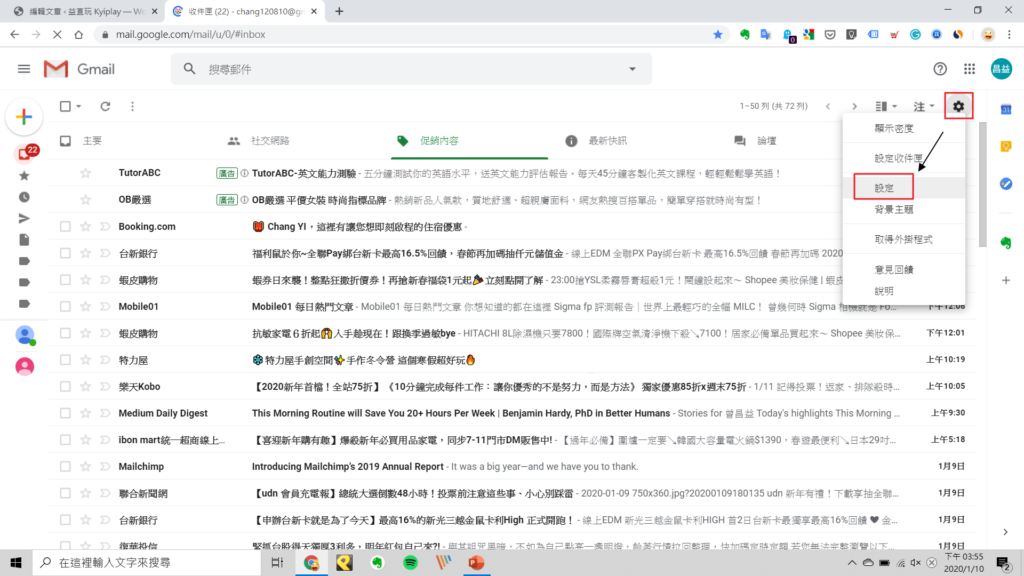This screenshot has height=576, width=1024.
Task: Open the Starred mail sidebar icon
Action: (x=24, y=176)
